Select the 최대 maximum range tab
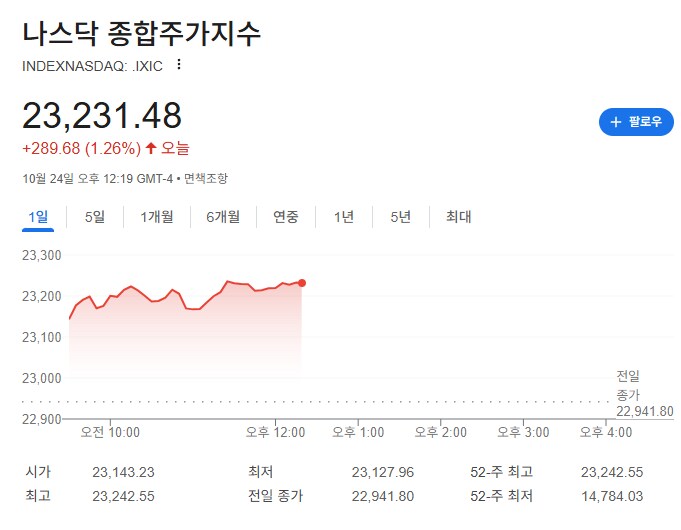 (458, 217)
